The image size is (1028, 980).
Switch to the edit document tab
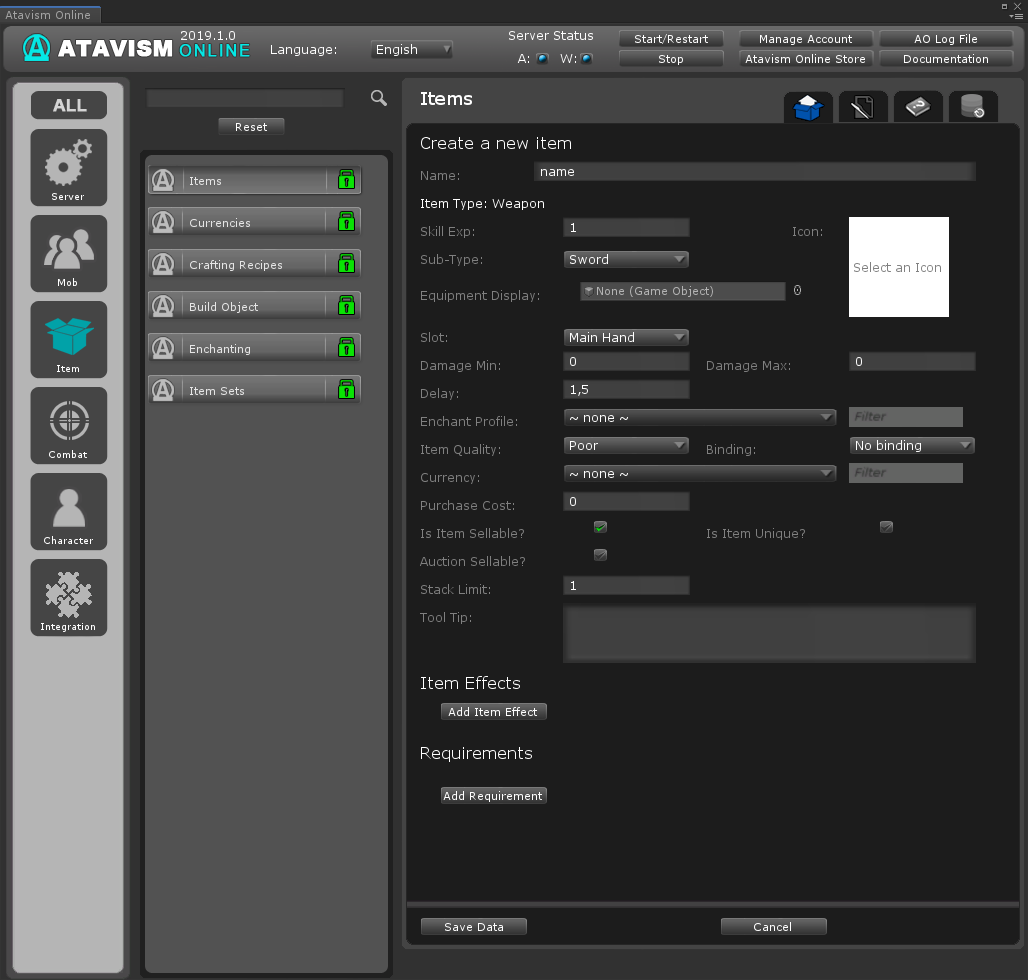coord(863,107)
